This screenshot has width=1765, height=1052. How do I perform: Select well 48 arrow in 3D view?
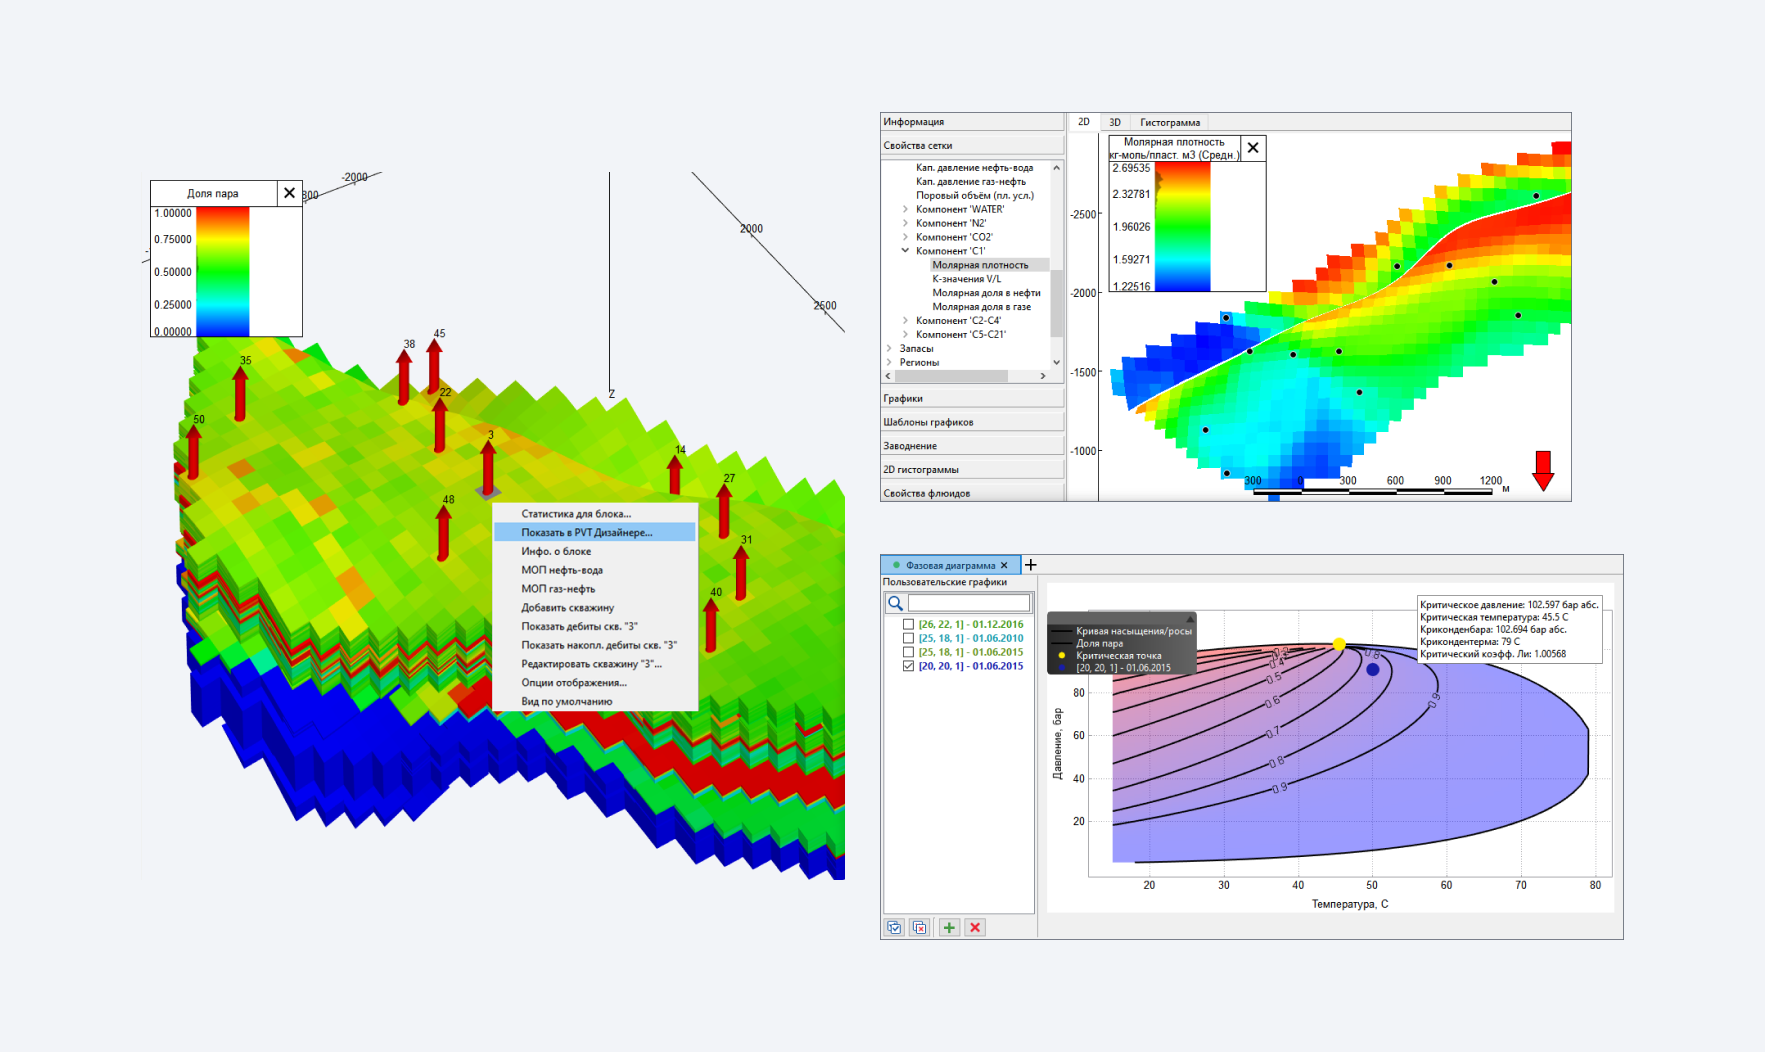(443, 532)
